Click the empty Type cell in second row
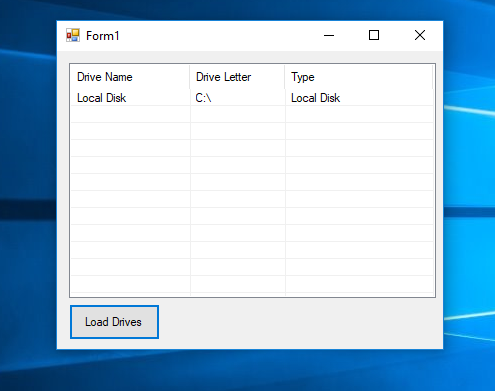This screenshot has height=391, width=495. pyautogui.click(x=359, y=114)
